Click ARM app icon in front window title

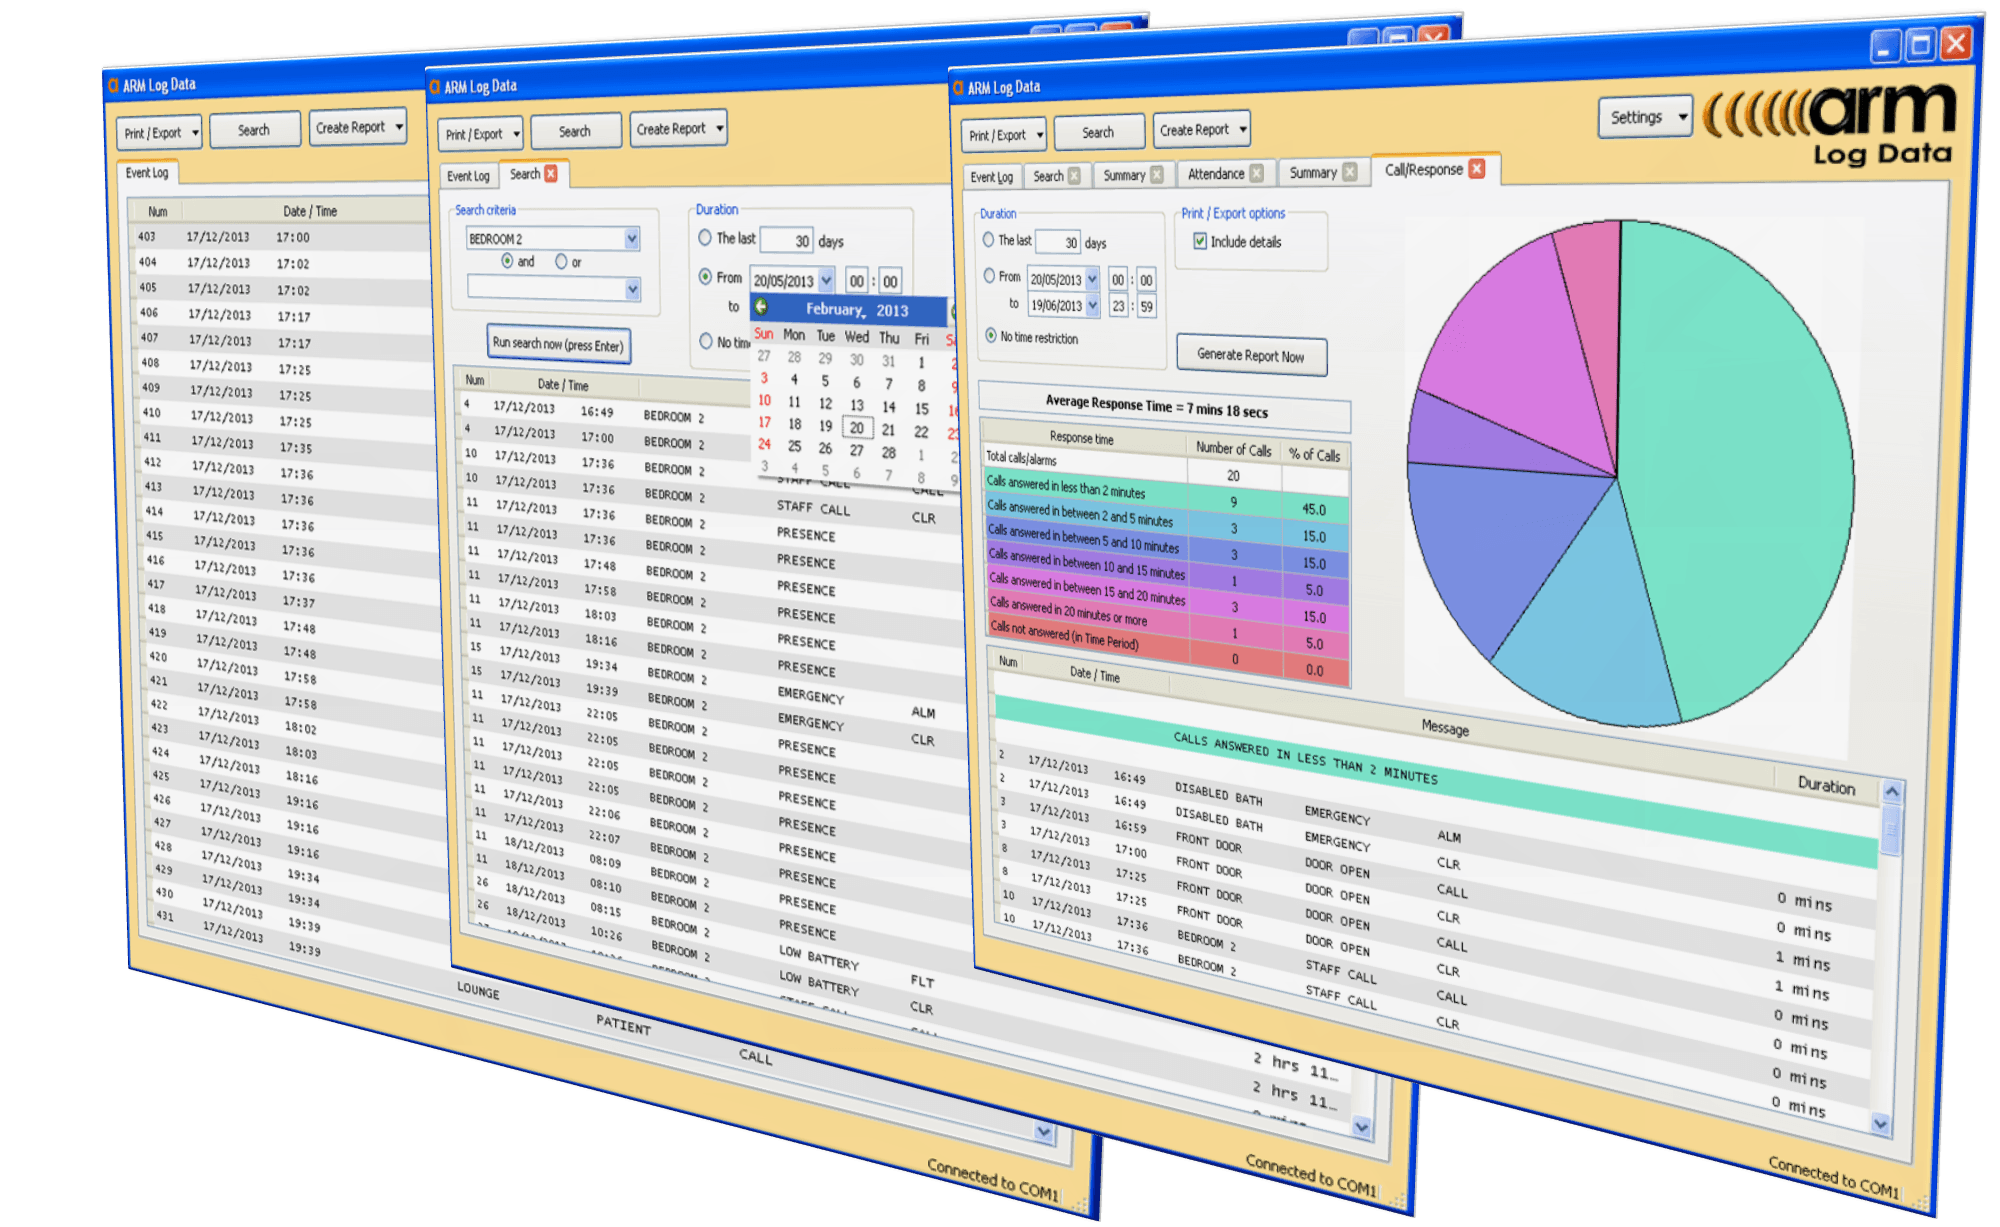(x=957, y=88)
